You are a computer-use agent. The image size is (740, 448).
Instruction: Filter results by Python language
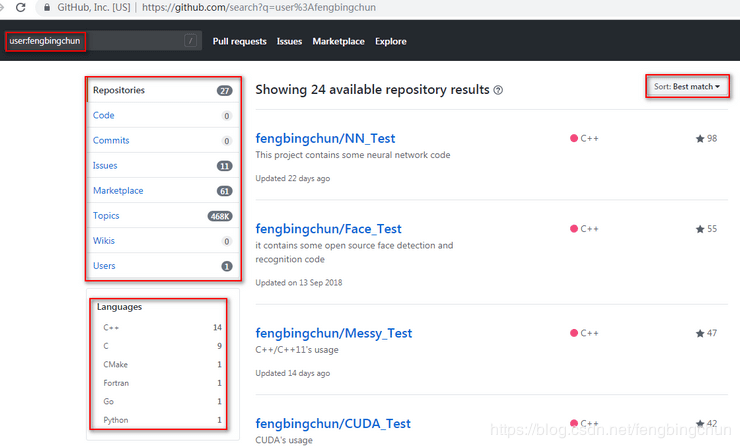162,420
